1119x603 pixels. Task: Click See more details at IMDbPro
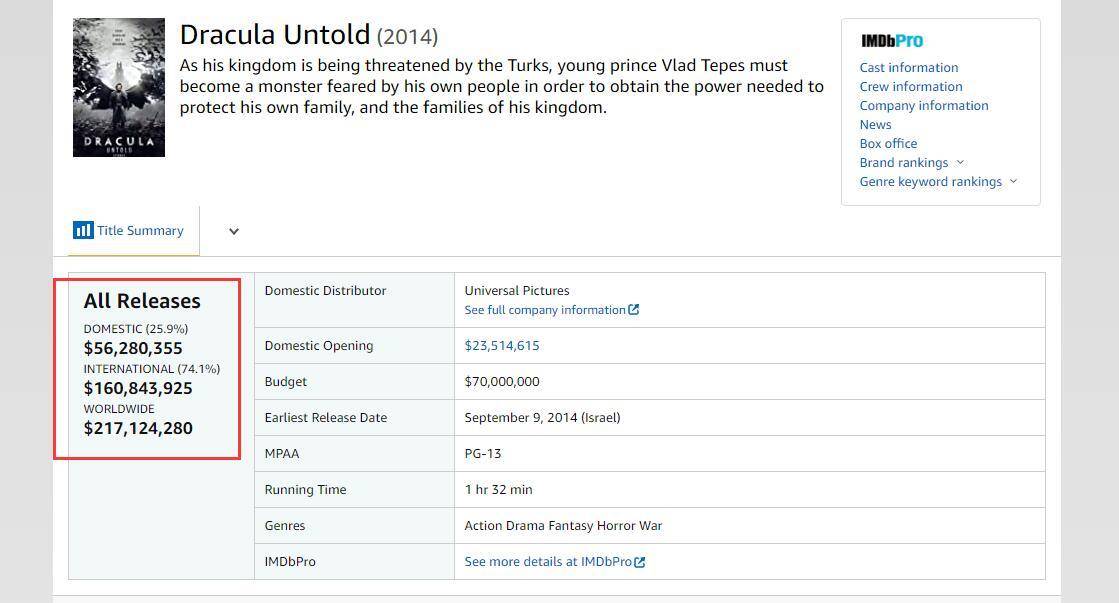548,562
